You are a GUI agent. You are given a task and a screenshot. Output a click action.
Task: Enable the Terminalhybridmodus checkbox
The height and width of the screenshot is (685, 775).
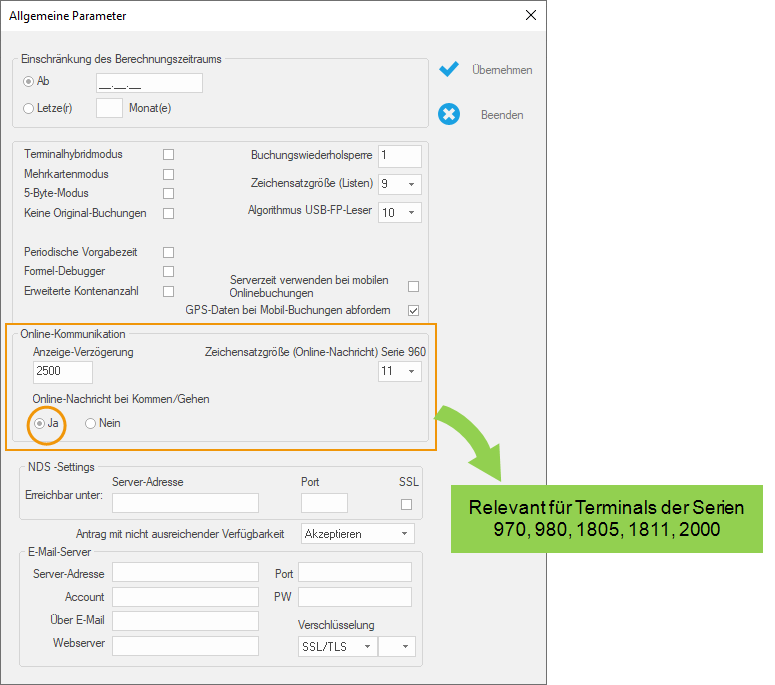pyautogui.click(x=168, y=154)
